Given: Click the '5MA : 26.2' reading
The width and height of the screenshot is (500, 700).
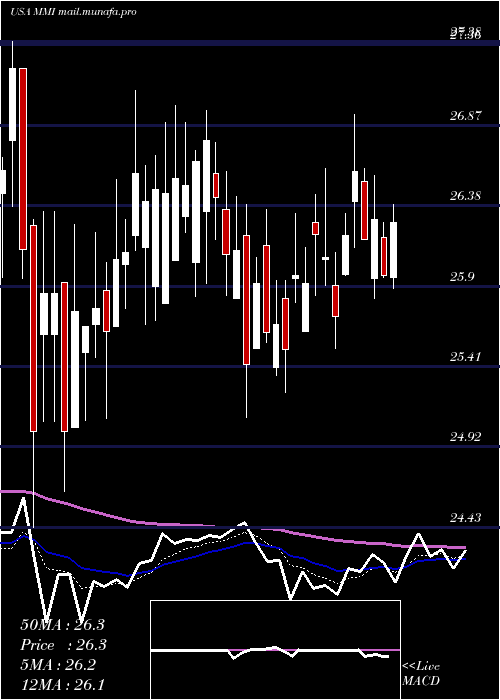Looking at the screenshot, I should click(x=58, y=665).
